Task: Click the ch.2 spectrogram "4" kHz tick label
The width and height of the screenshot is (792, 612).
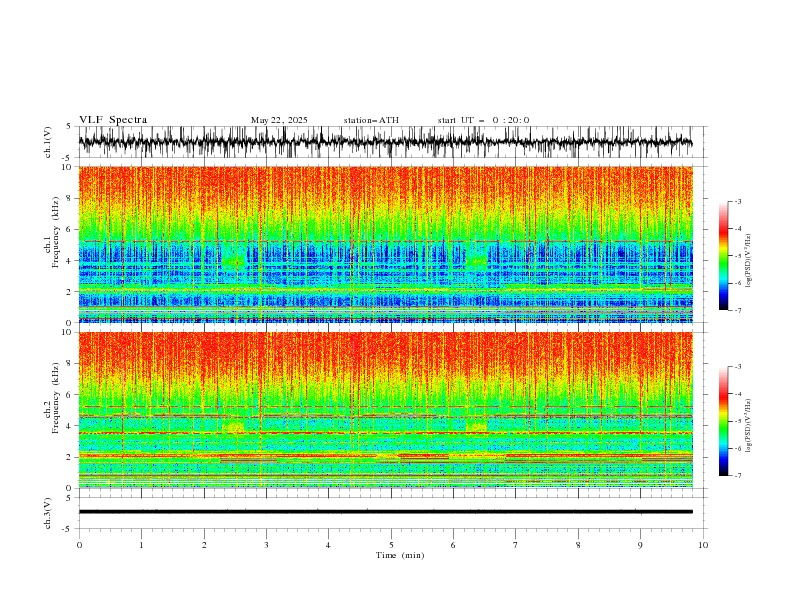Action: pos(69,426)
